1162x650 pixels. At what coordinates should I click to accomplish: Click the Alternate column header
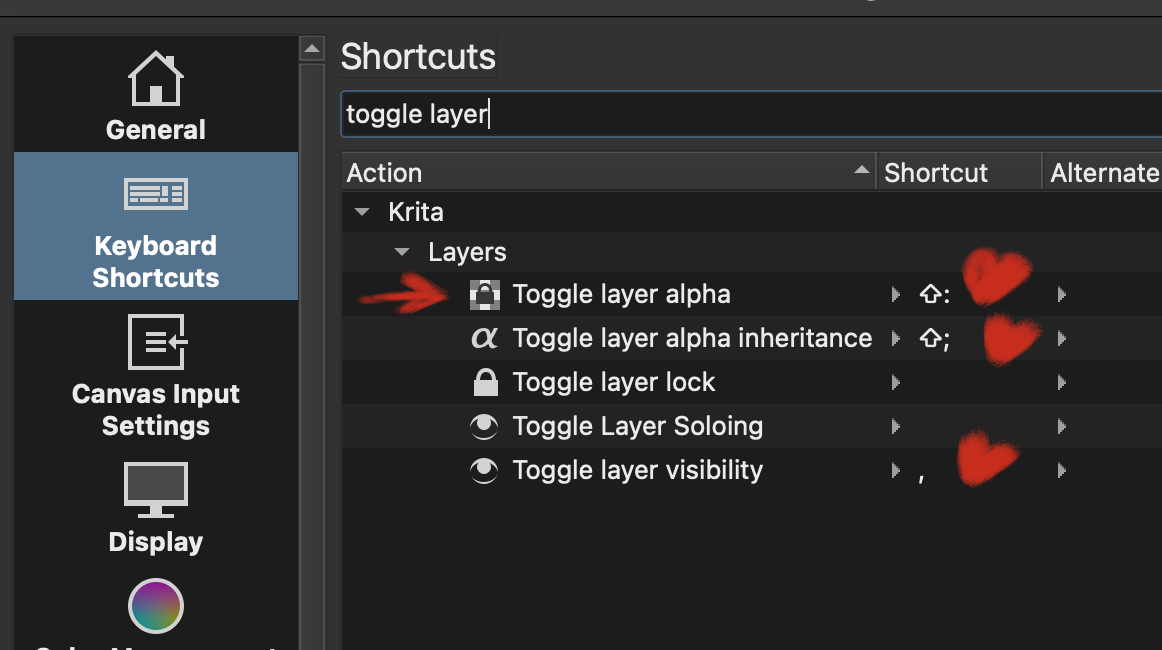(1103, 173)
